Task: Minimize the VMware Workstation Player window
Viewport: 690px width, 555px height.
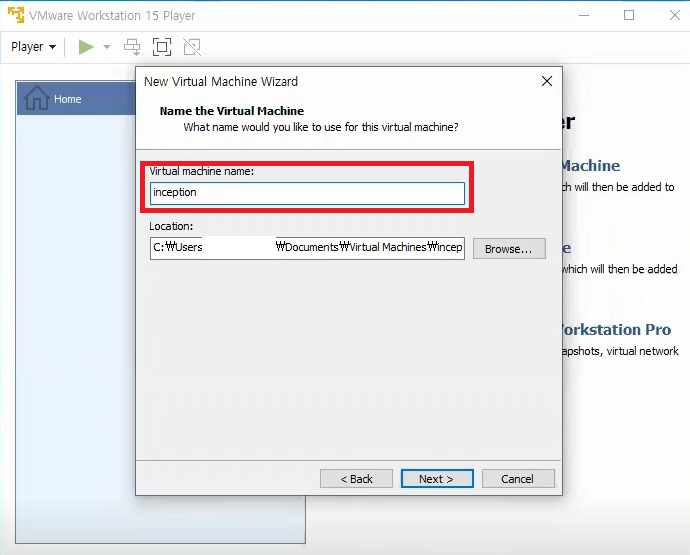Action: (584, 15)
